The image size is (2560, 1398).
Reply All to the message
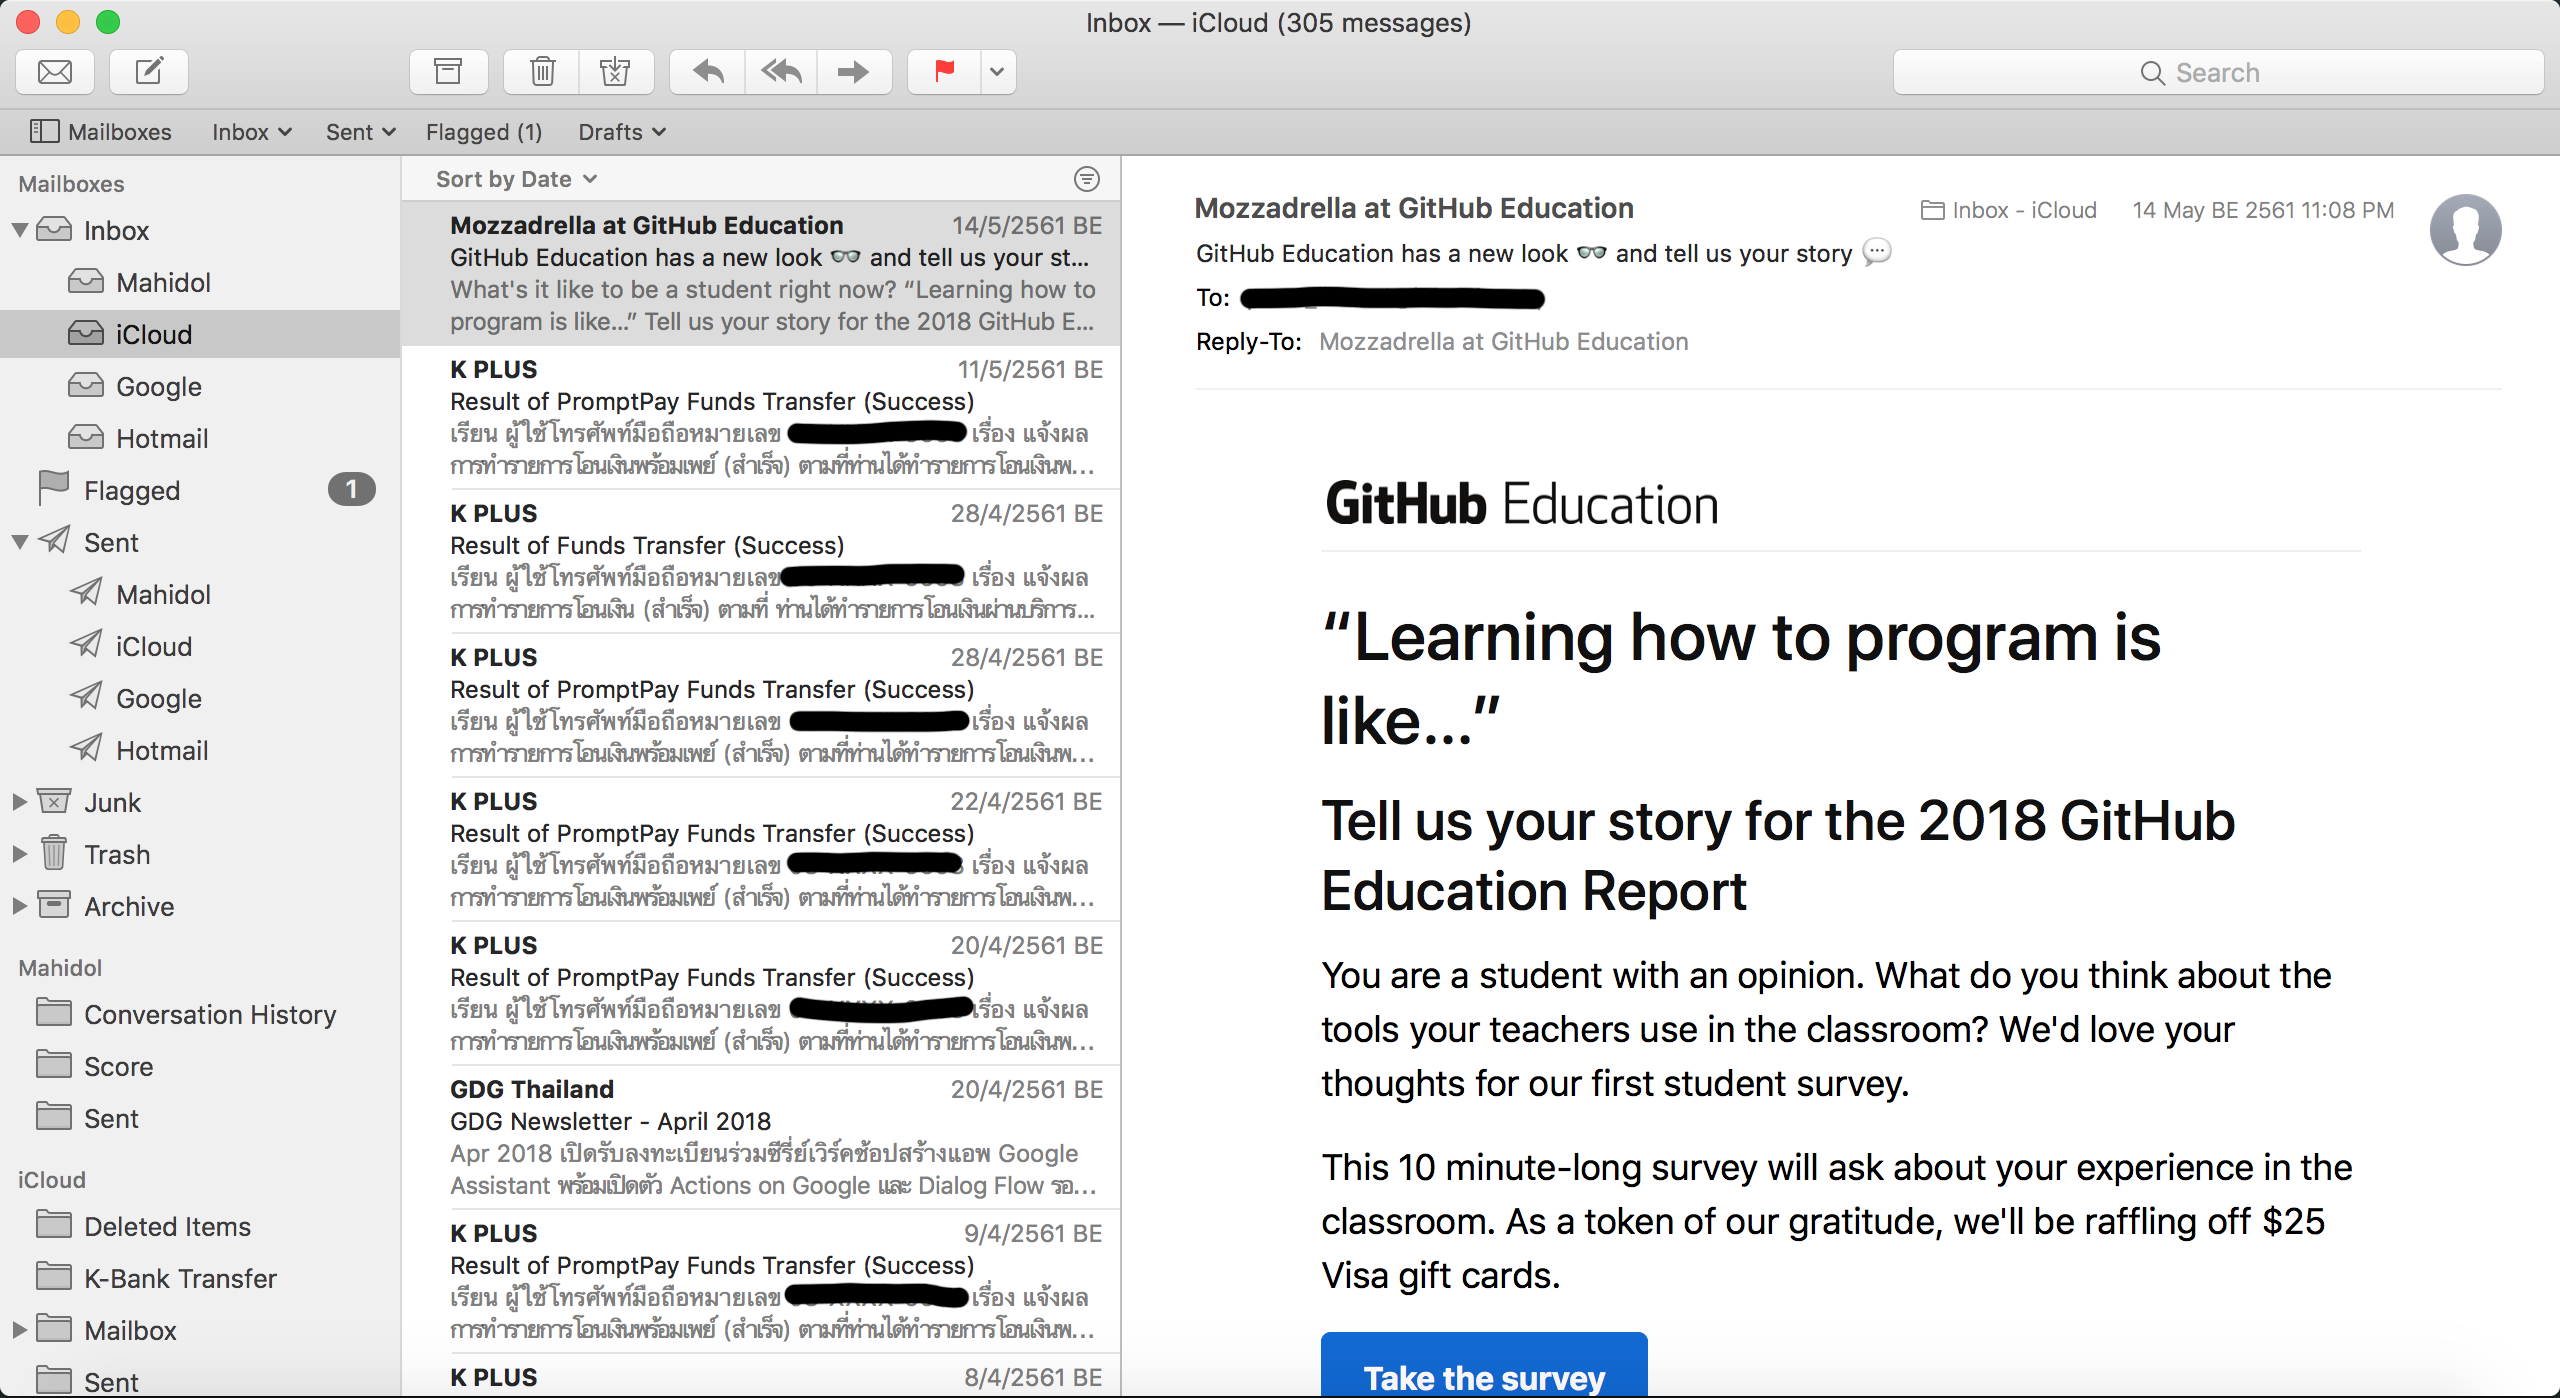pyautogui.click(x=781, y=72)
